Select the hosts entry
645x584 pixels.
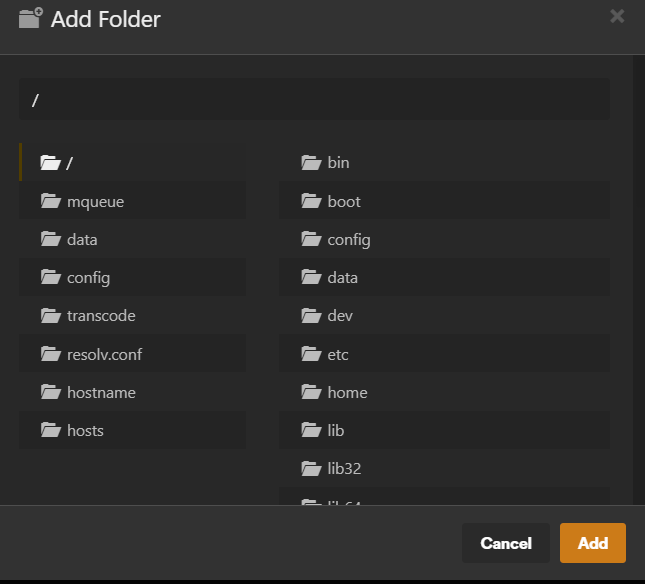point(132,430)
